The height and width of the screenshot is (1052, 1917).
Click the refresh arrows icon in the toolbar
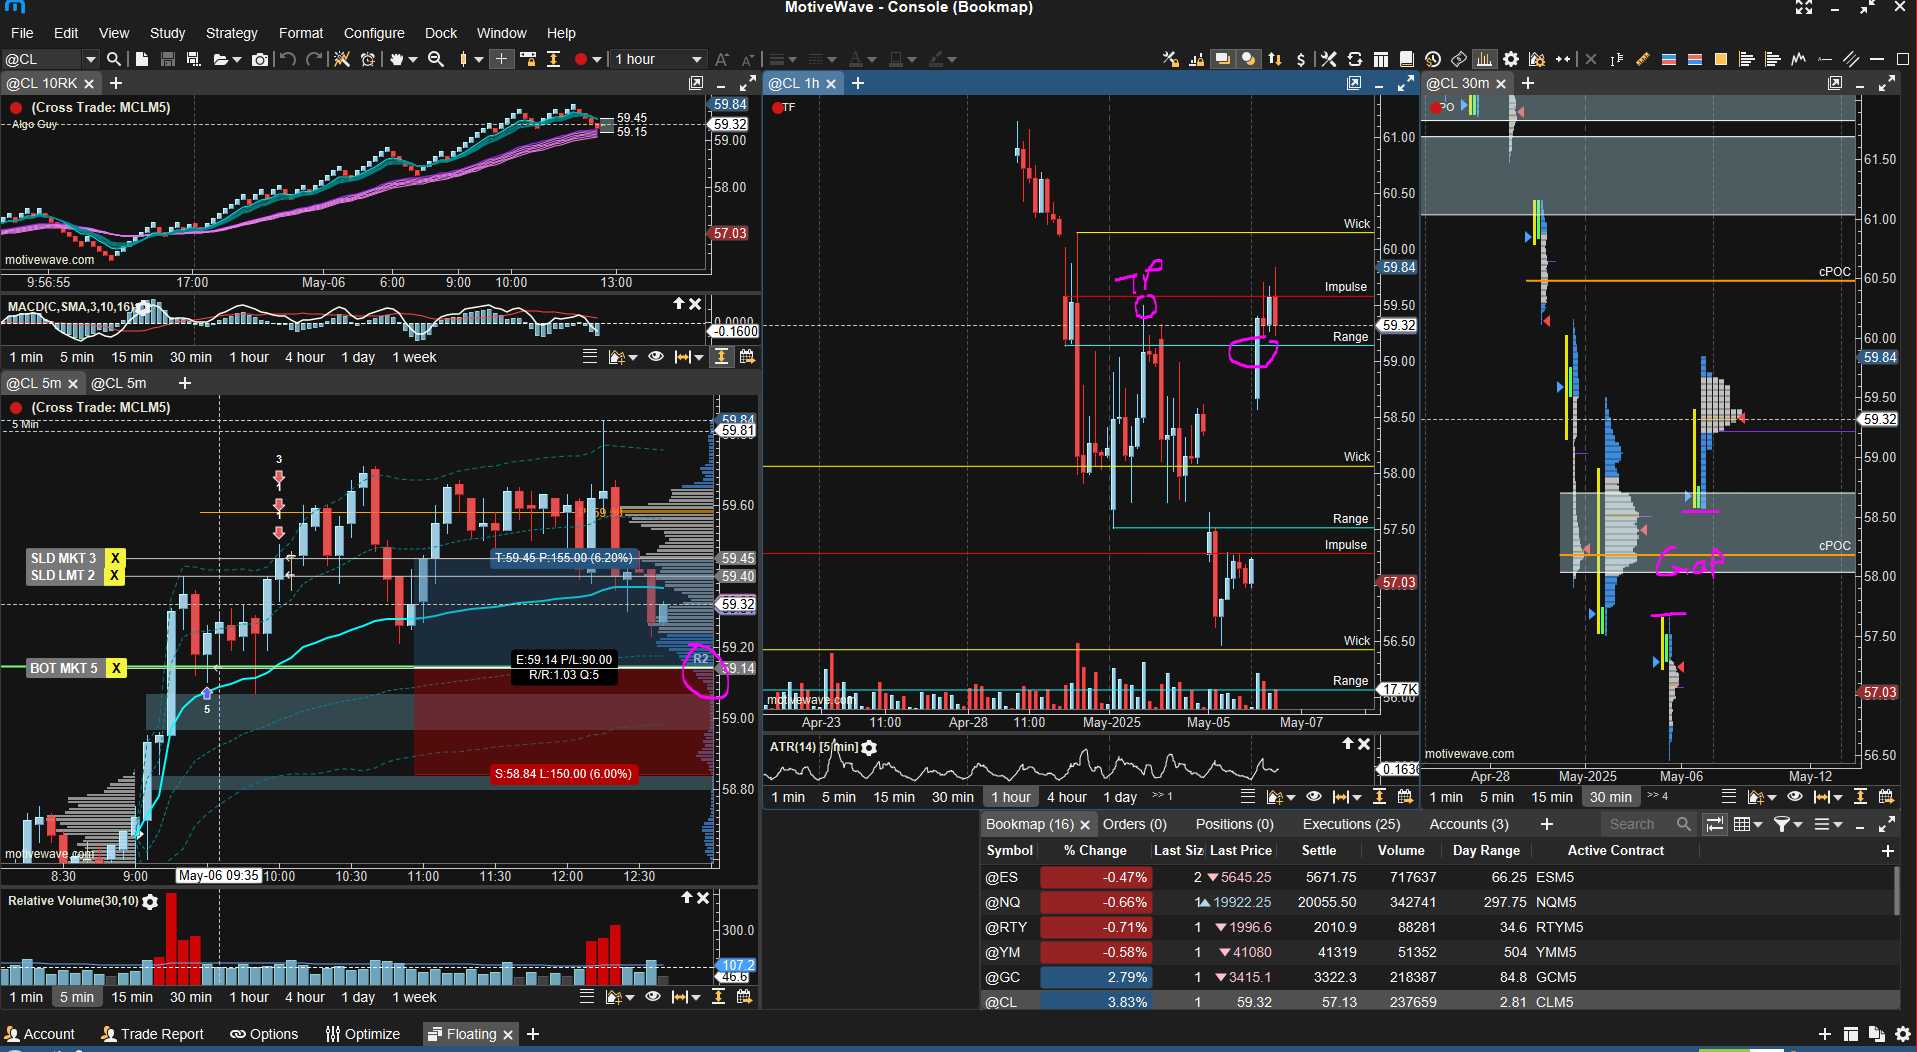tap(1355, 59)
